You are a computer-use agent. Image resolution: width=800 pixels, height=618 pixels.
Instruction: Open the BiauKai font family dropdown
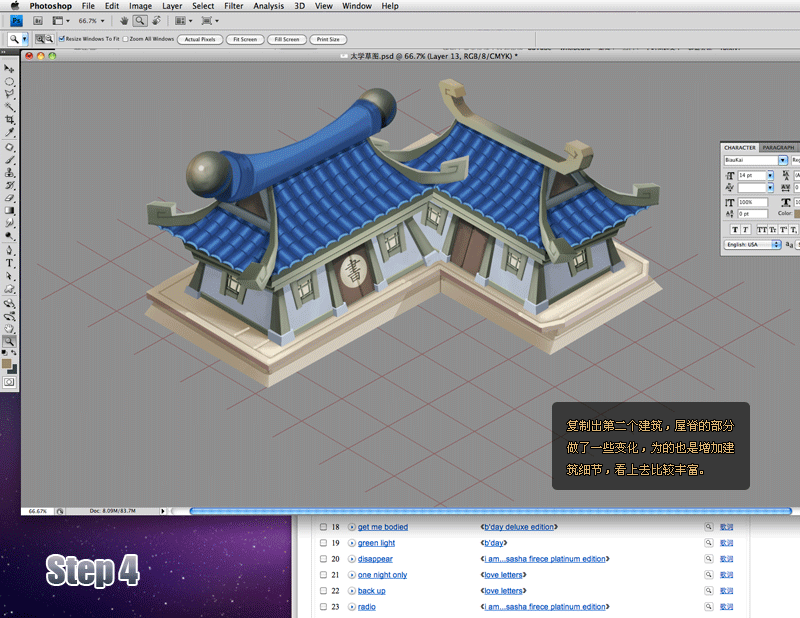tap(783, 160)
